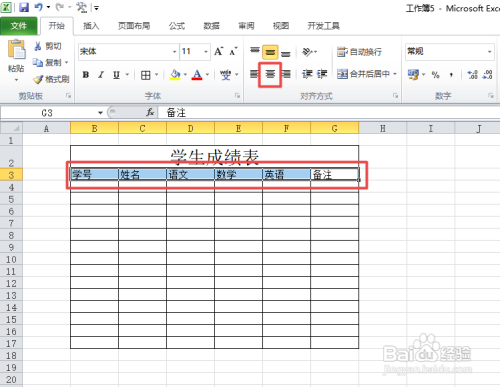Apply the red font color A

click(x=197, y=75)
